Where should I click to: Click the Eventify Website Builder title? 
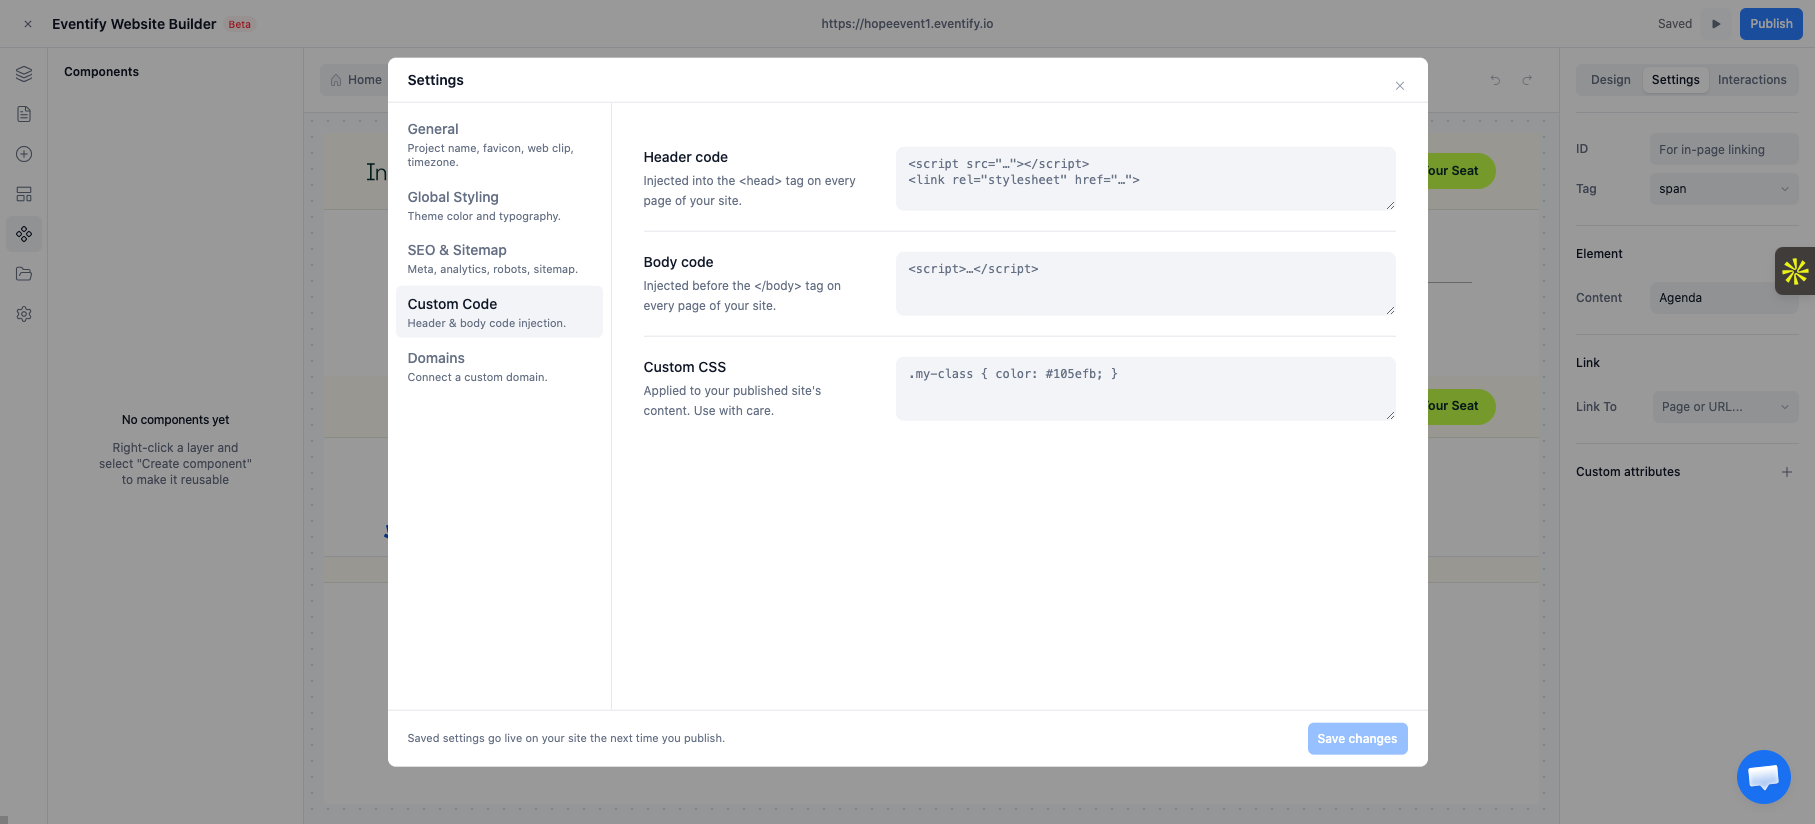134,24
